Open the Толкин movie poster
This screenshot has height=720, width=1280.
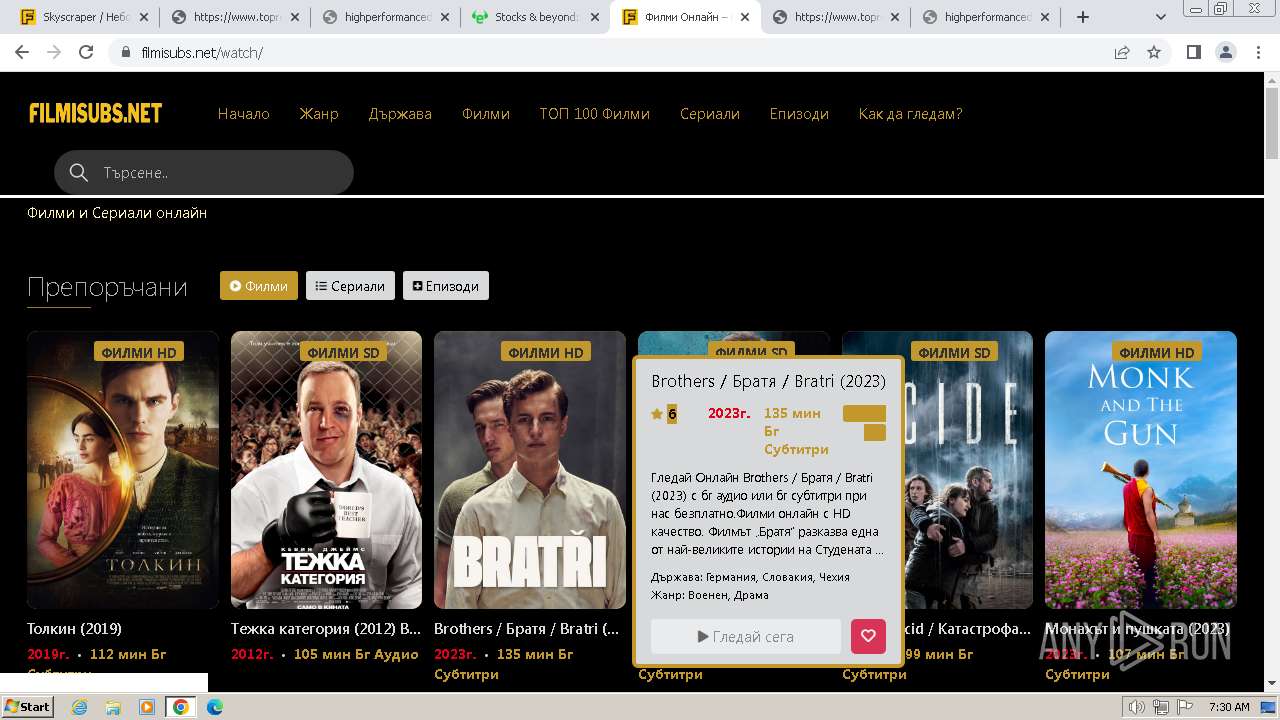point(123,470)
